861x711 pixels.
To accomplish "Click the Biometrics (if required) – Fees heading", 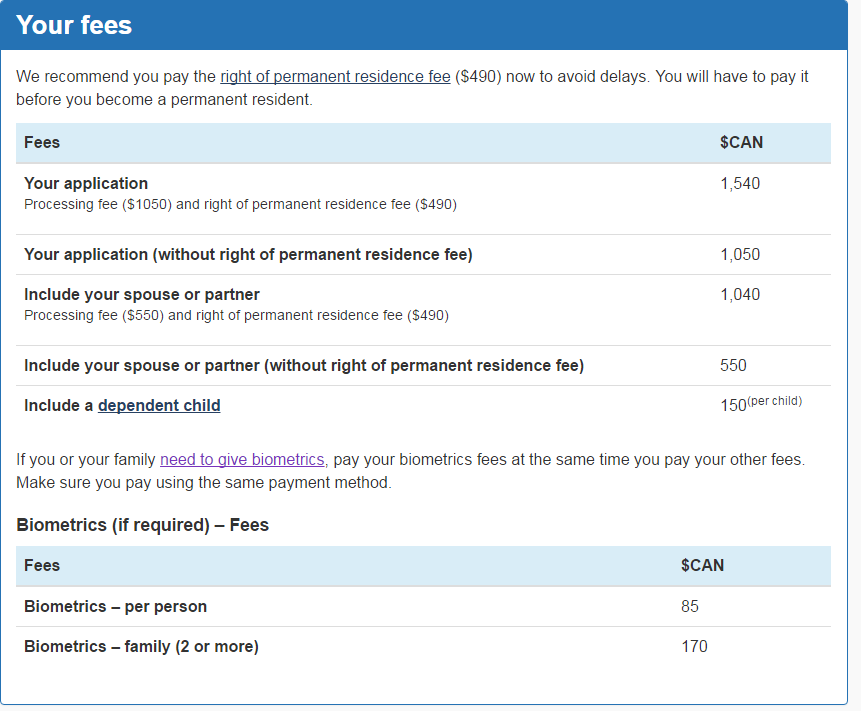I will point(143,525).
